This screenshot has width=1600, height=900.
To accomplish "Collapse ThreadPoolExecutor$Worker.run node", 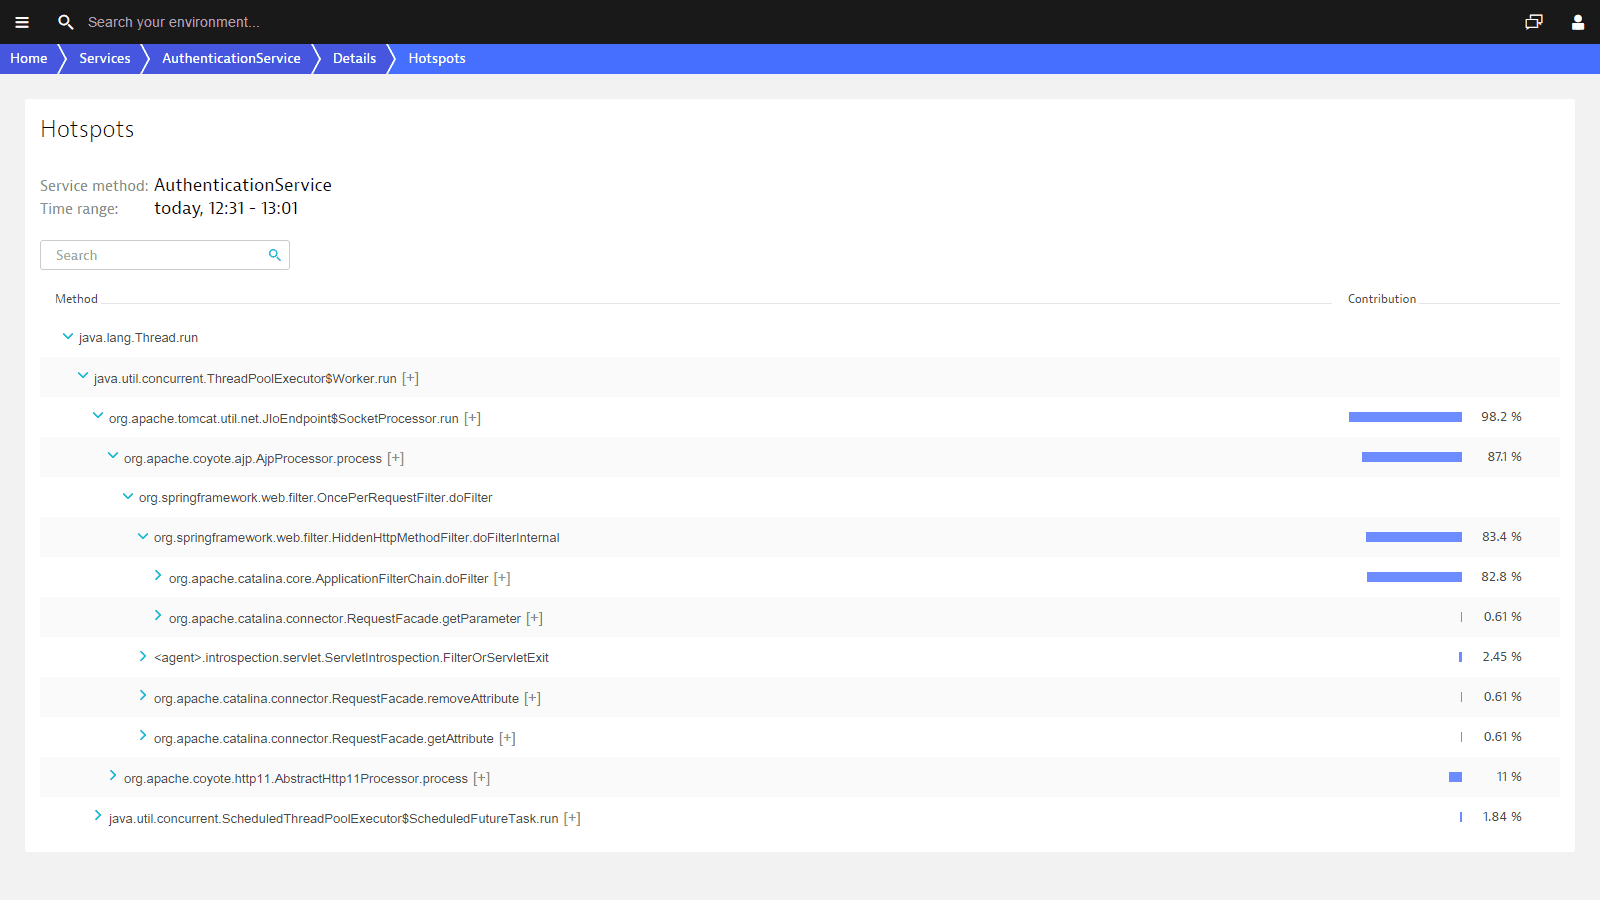I will click(83, 376).
